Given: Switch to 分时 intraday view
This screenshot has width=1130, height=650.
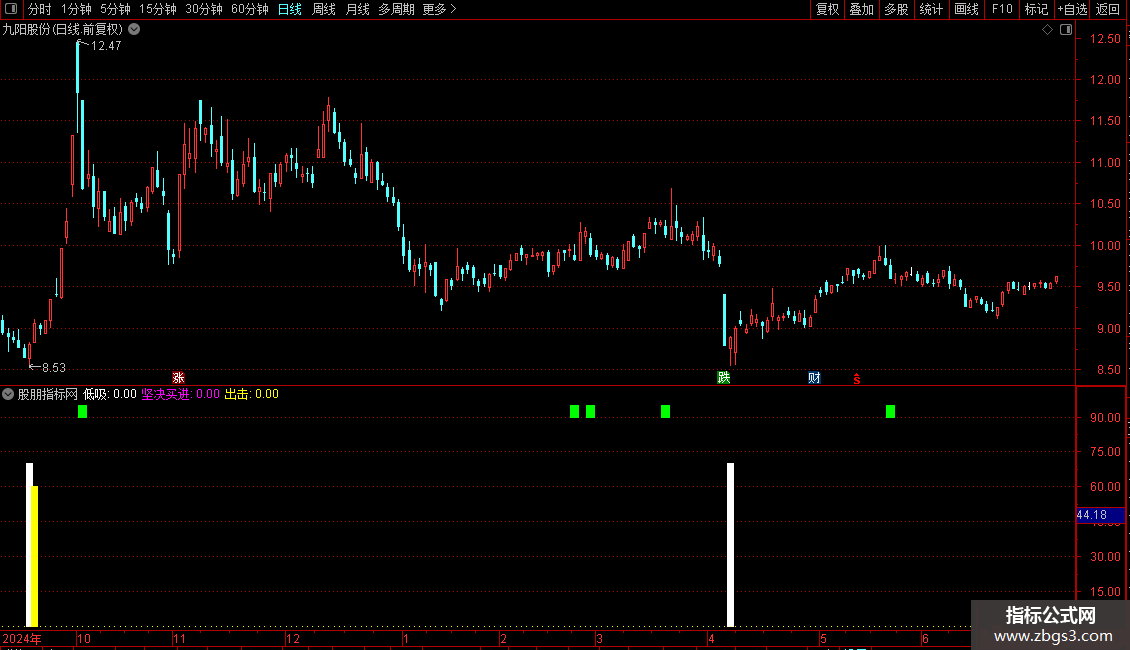Looking at the screenshot, I should click(40, 9).
